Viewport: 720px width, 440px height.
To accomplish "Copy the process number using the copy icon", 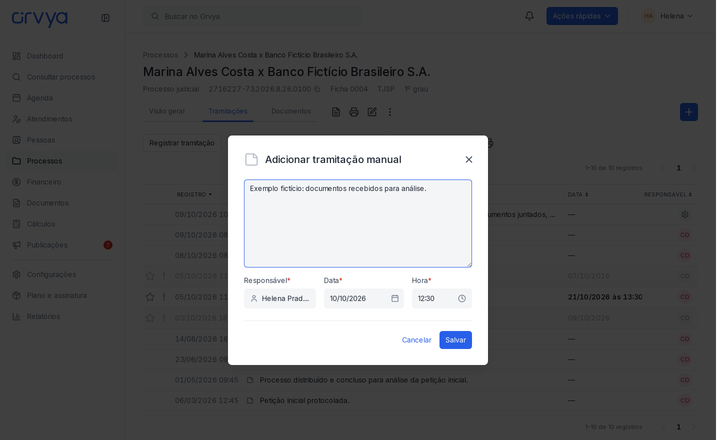I will [316, 89].
